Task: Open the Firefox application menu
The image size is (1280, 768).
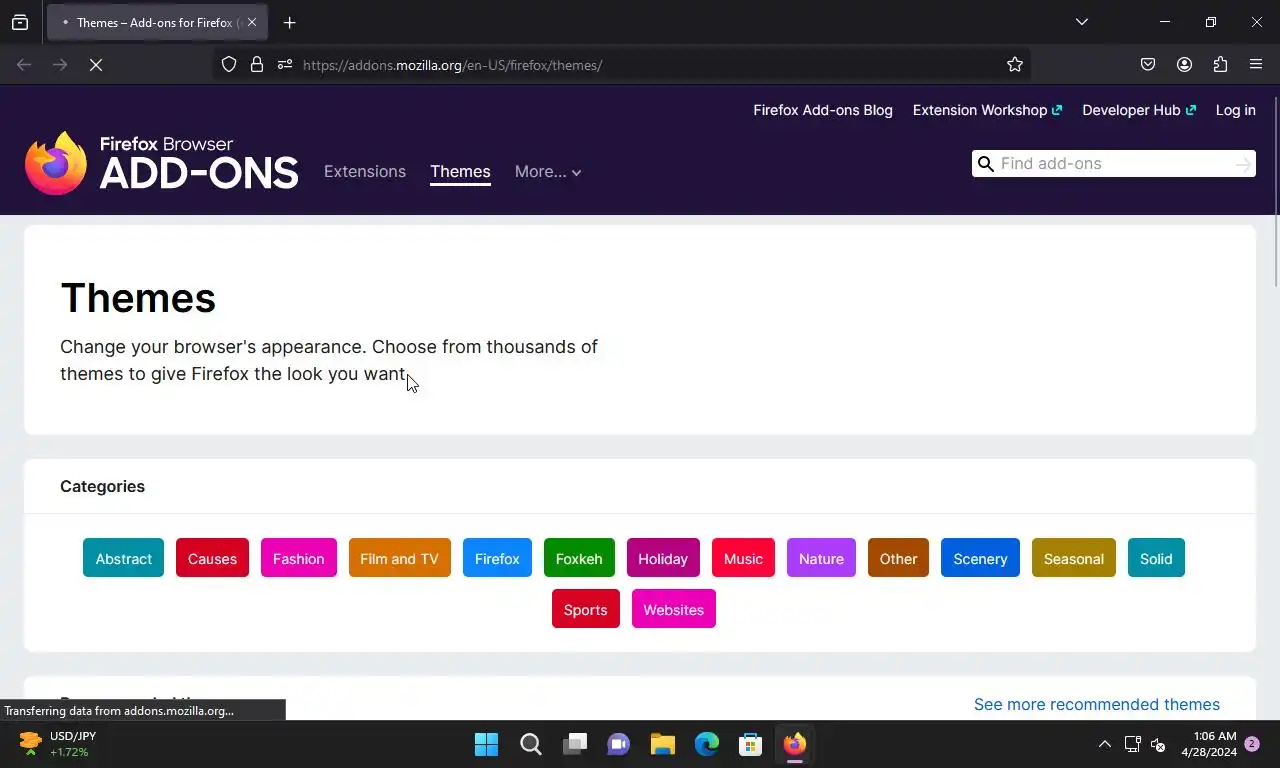Action: (x=1256, y=65)
